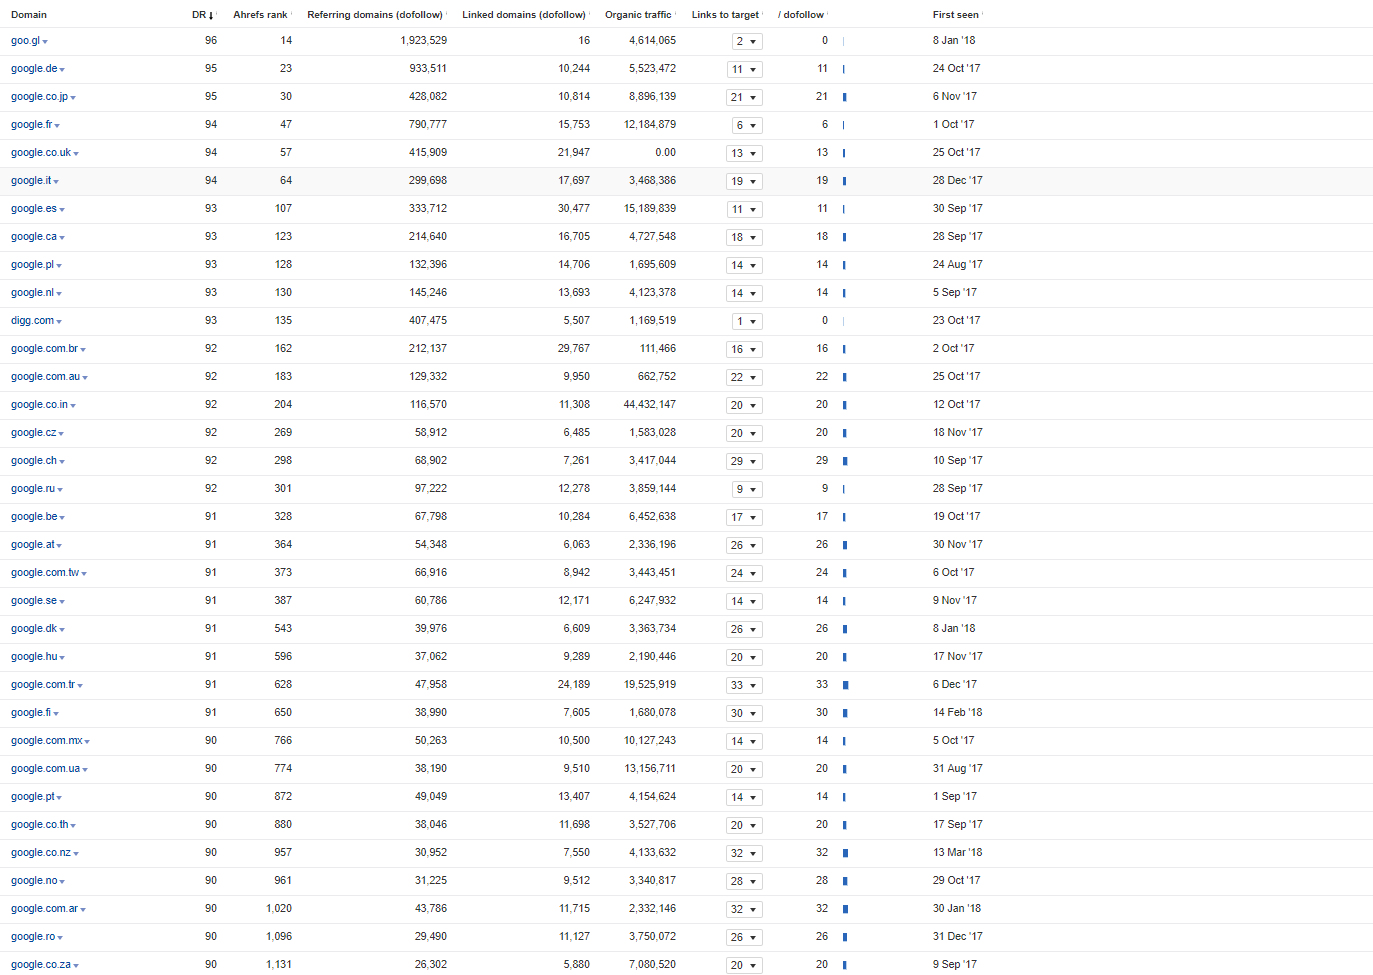Image resolution: width=1373 pixels, height=975 pixels.
Task: Open the google.com.br domain link
Action: coord(45,348)
